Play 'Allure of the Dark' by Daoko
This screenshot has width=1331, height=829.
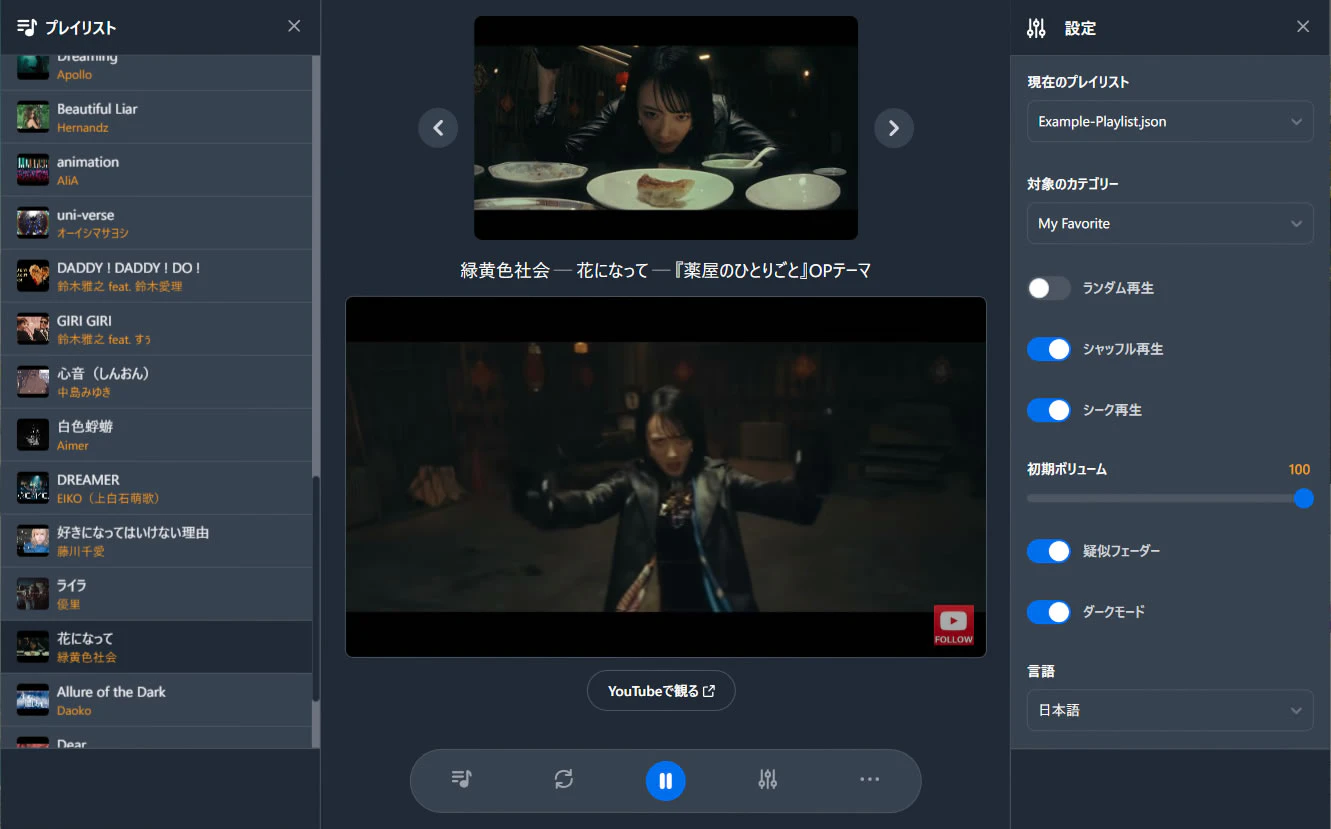[156, 700]
